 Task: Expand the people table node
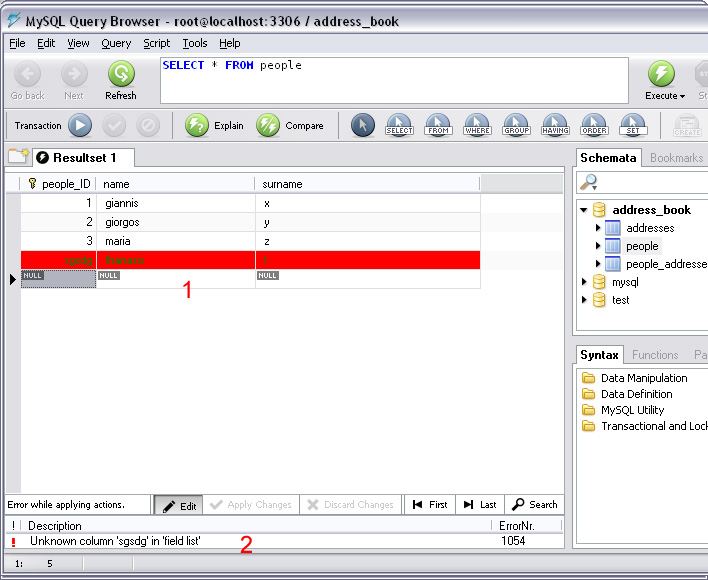598,246
